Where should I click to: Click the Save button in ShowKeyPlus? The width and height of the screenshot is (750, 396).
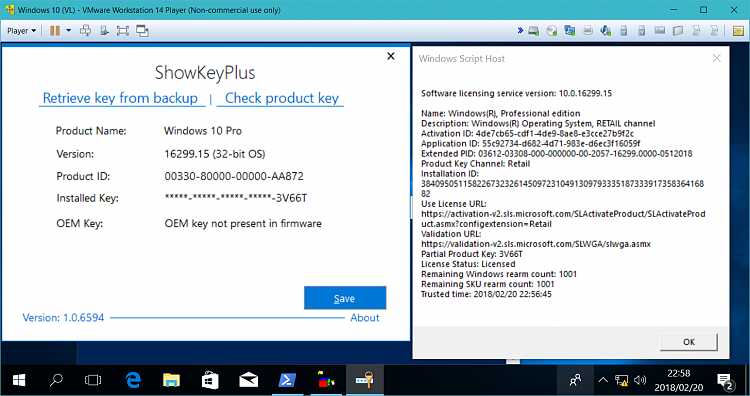click(345, 298)
